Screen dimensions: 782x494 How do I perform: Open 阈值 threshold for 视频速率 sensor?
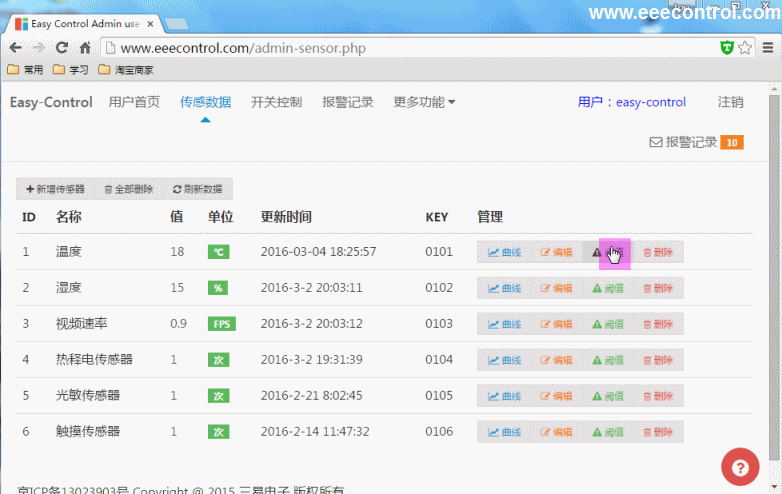coord(608,324)
